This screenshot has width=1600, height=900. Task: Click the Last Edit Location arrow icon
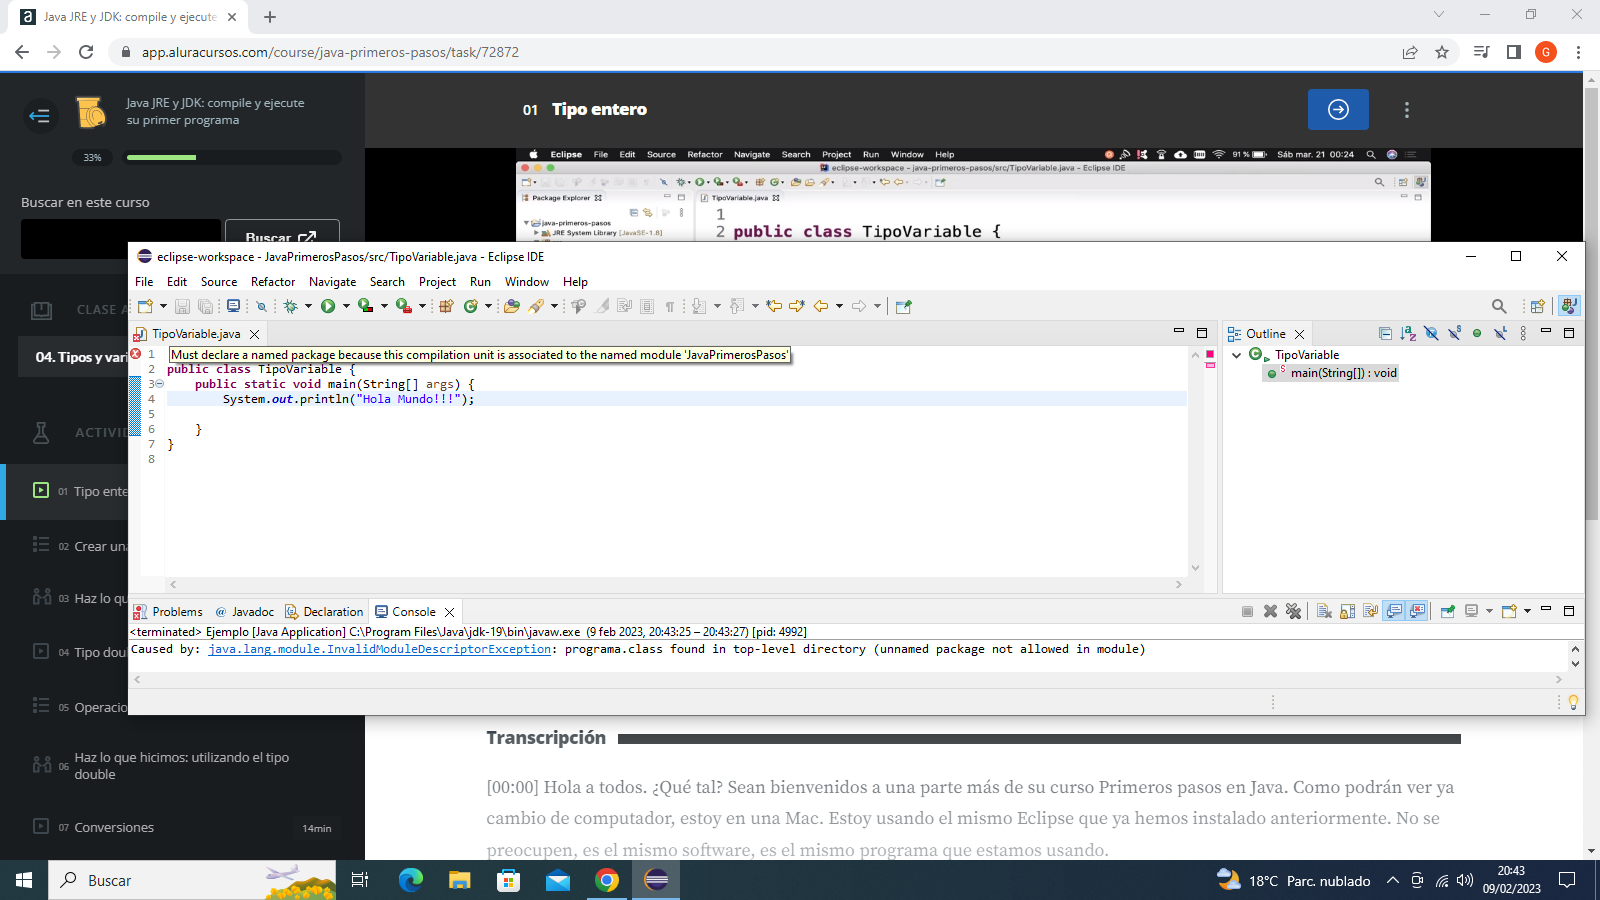[774, 306]
